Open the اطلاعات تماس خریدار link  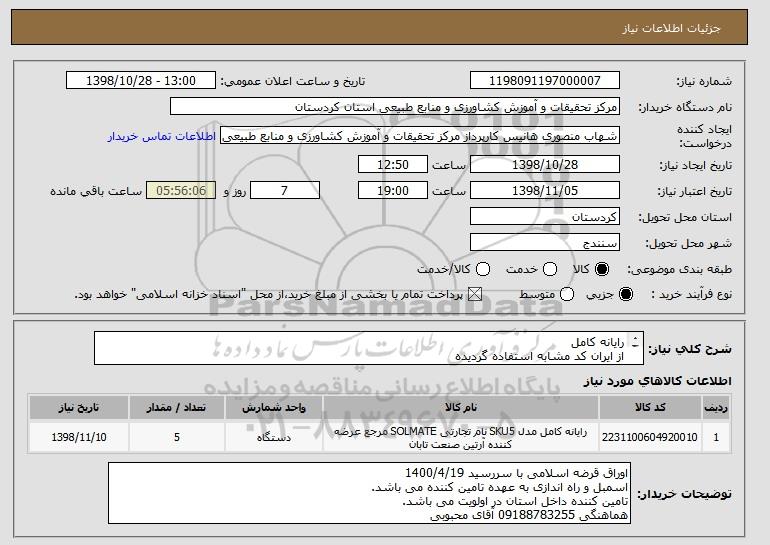tap(162, 136)
